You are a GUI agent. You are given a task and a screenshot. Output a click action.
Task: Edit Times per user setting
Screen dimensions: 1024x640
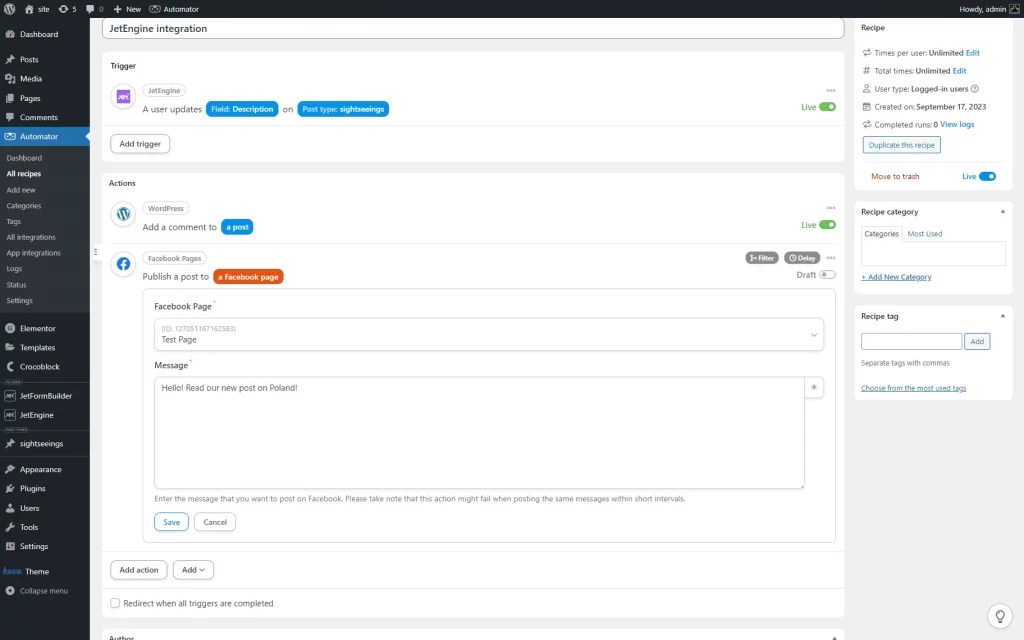tap(972, 53)
